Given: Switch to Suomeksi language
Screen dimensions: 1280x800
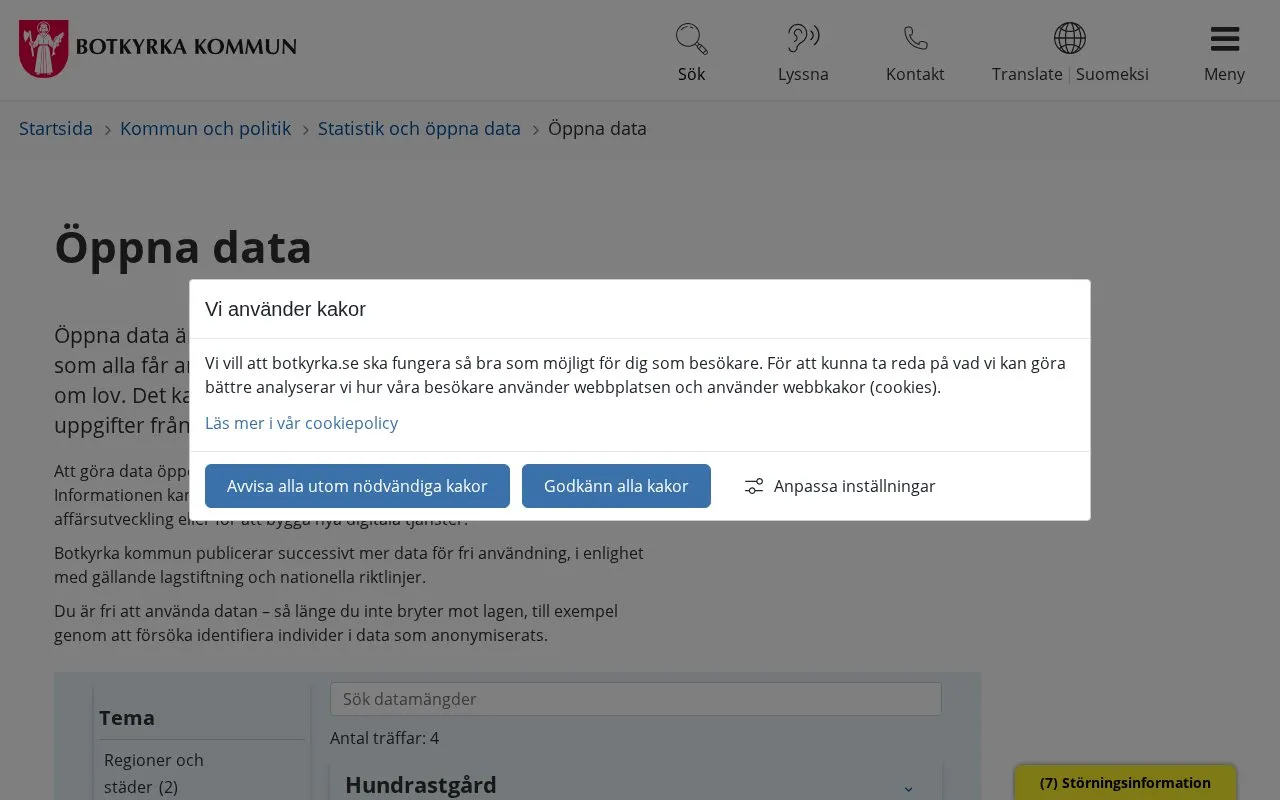Looking at the screenshot, I should click(x=1112, y=74).
